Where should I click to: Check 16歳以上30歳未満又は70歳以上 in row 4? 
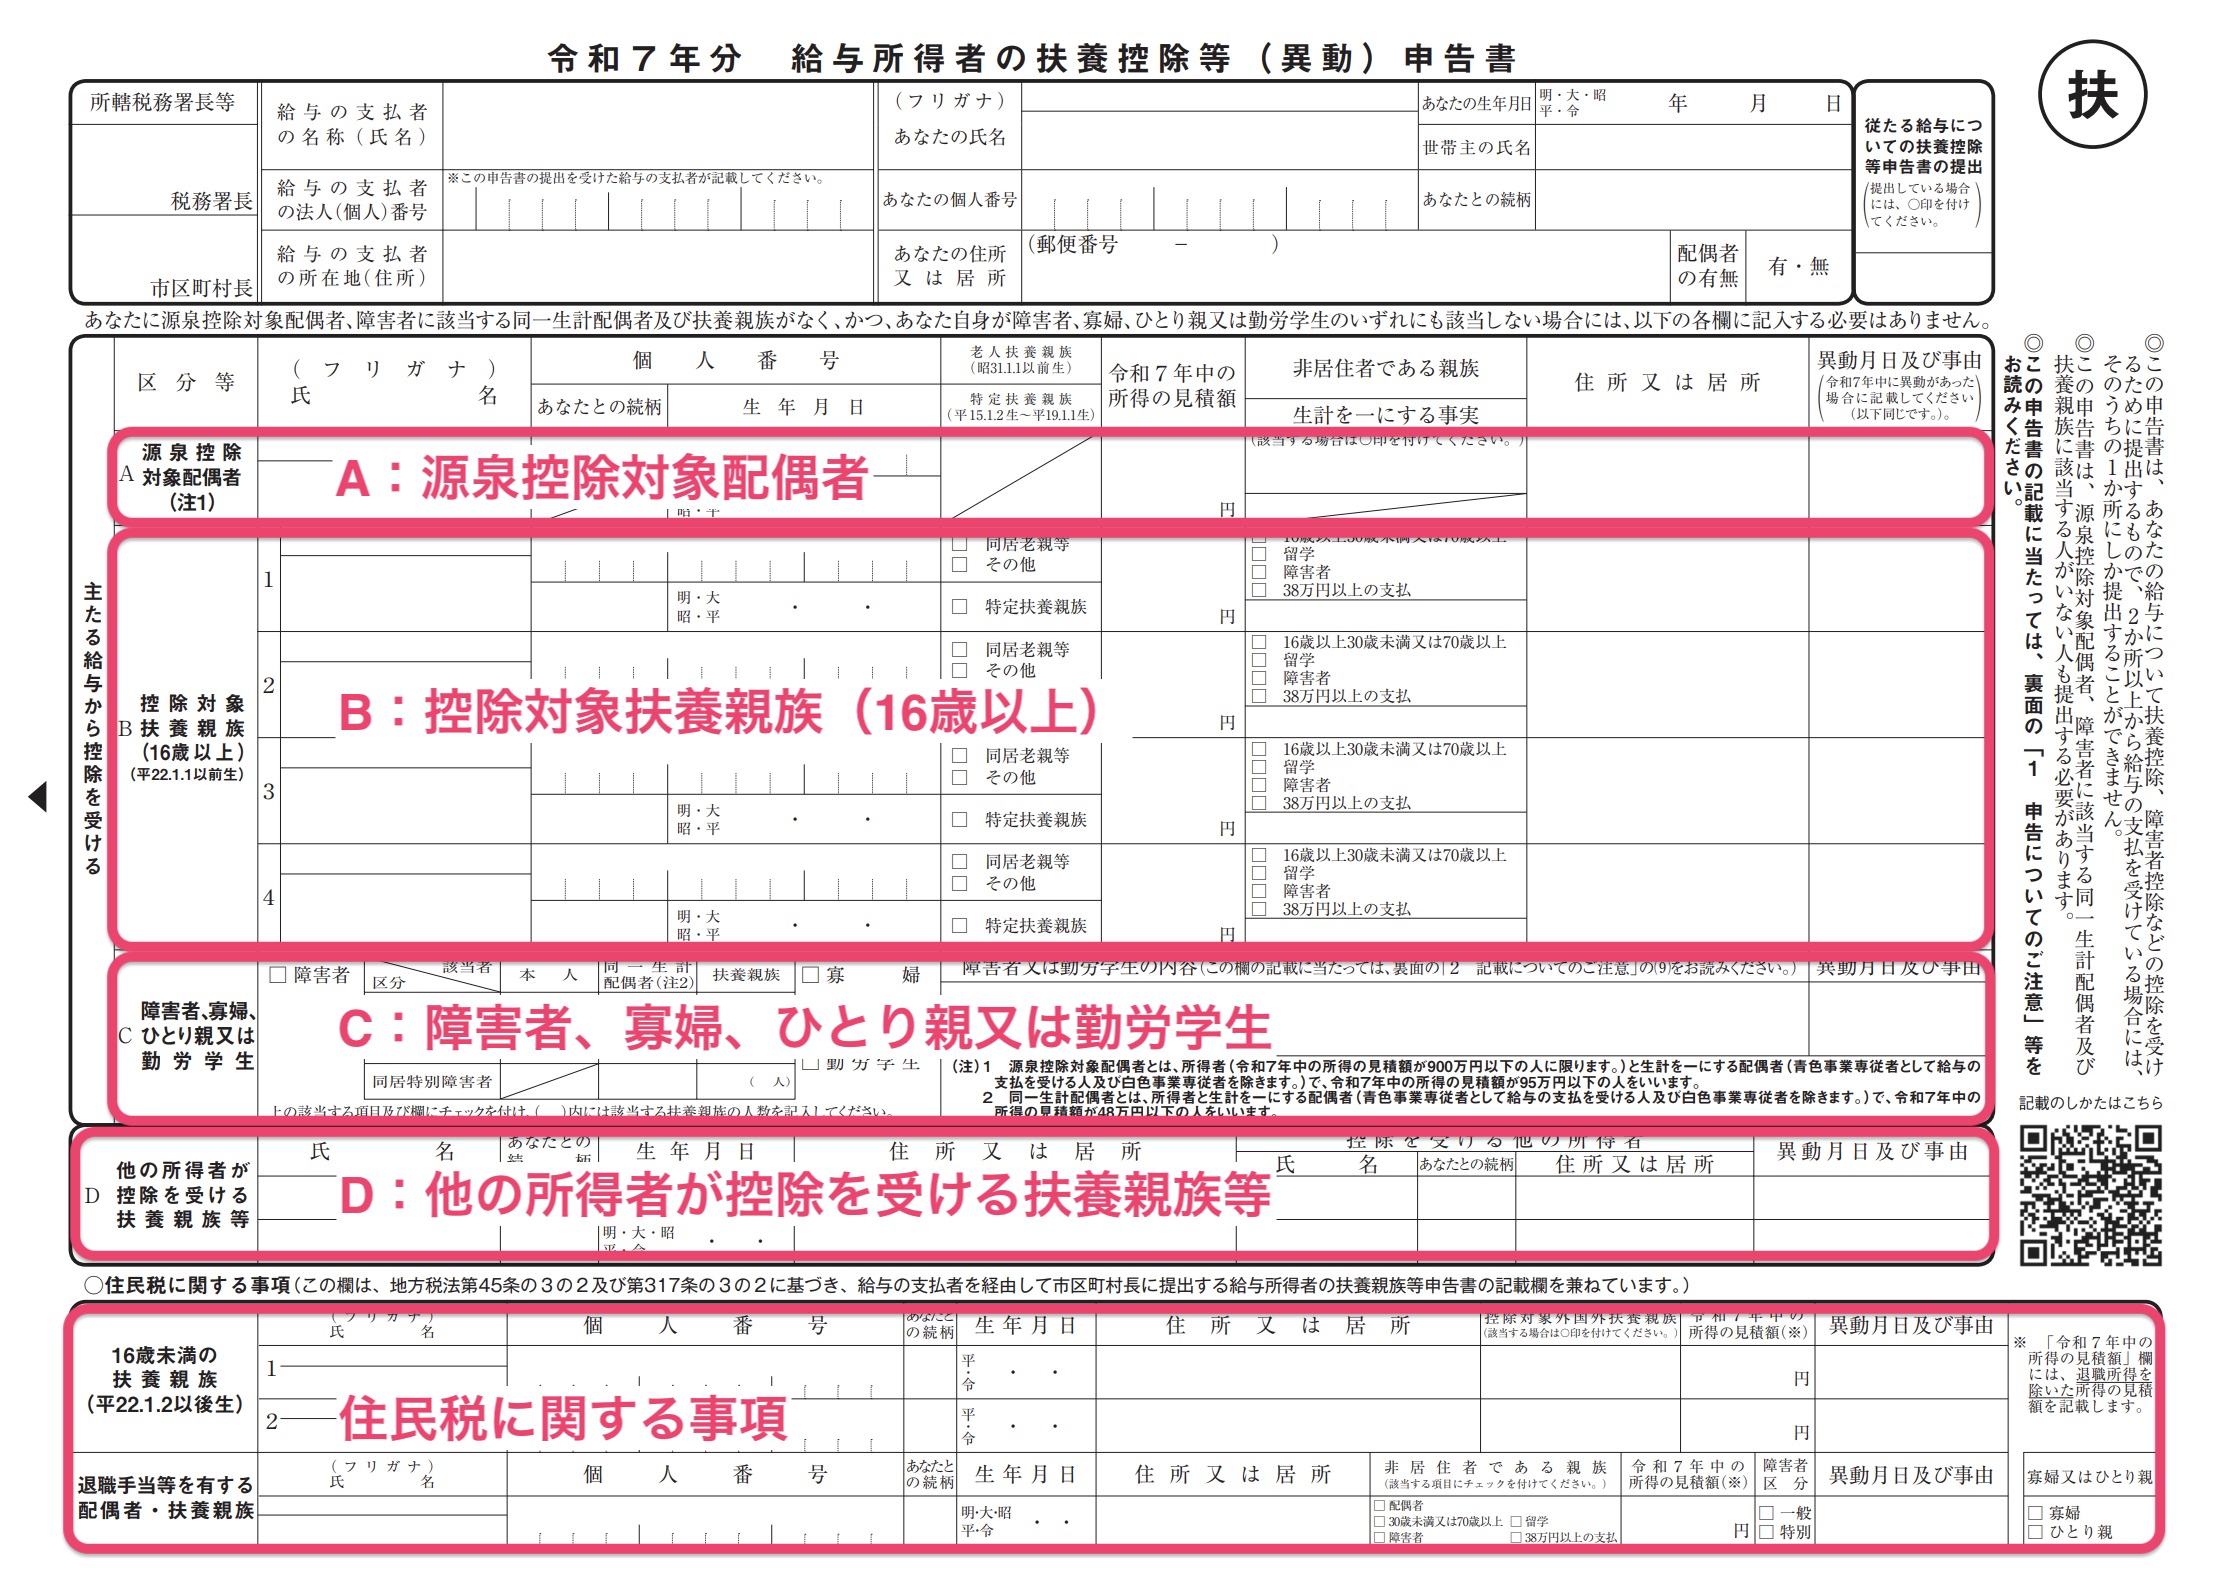coord(1260,855)
